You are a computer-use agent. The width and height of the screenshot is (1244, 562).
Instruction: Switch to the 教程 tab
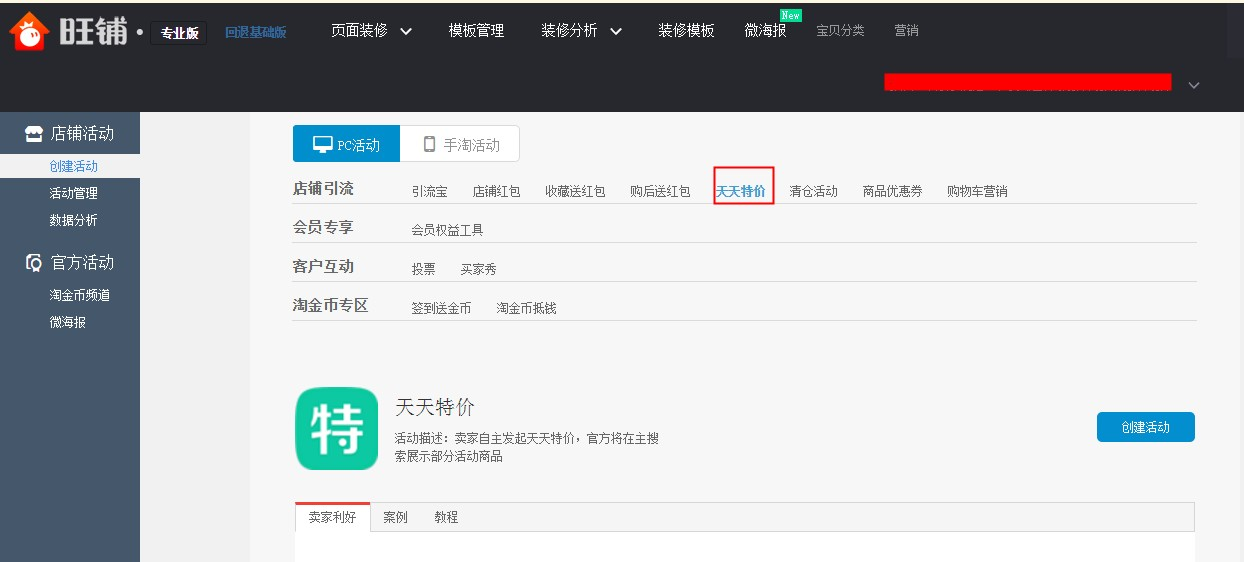click(x=446, y=517)
